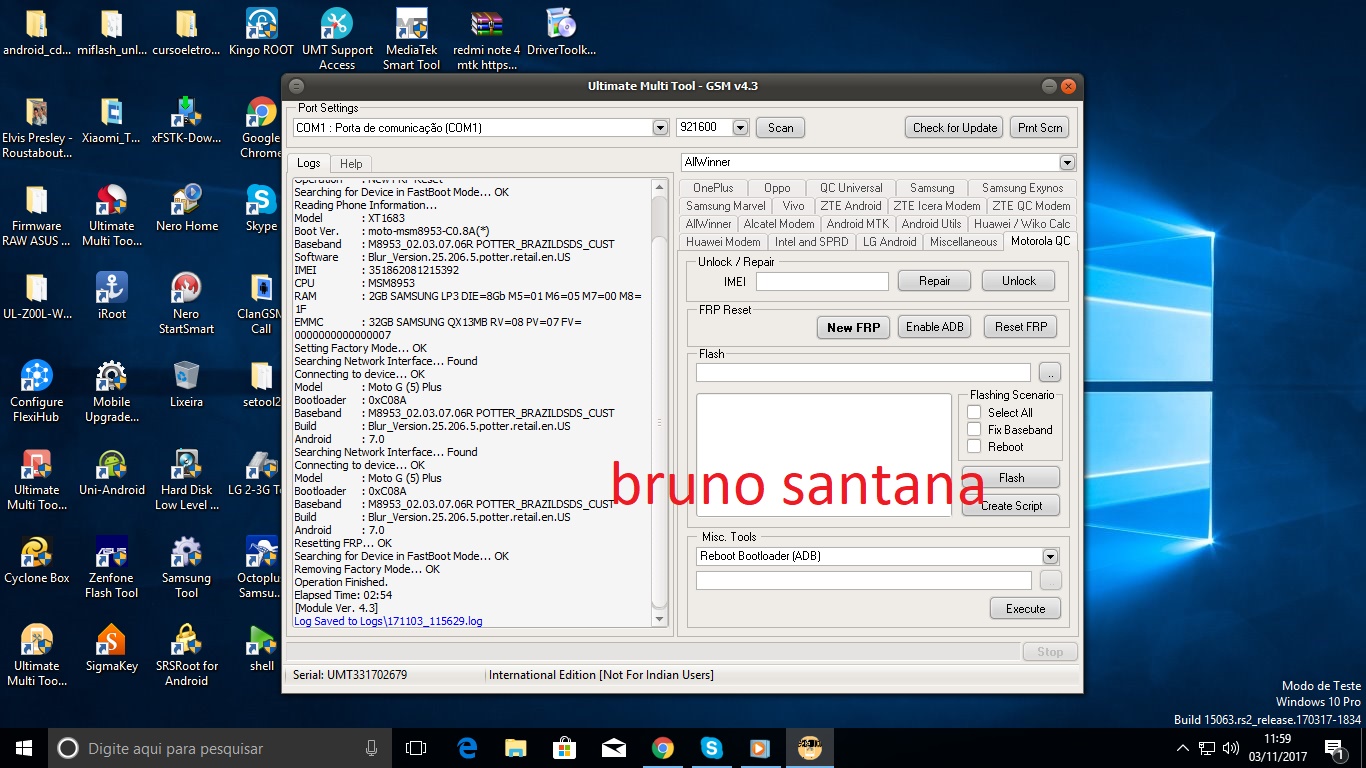The image size is (1366, 768).
Task: Launch Nero Home from desktop
Action: point(186,209)
